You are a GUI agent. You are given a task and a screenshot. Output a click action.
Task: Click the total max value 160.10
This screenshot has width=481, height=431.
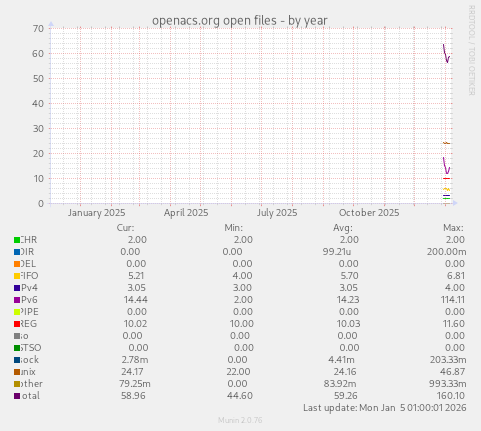pyautogui.click(x=451, y=396)
